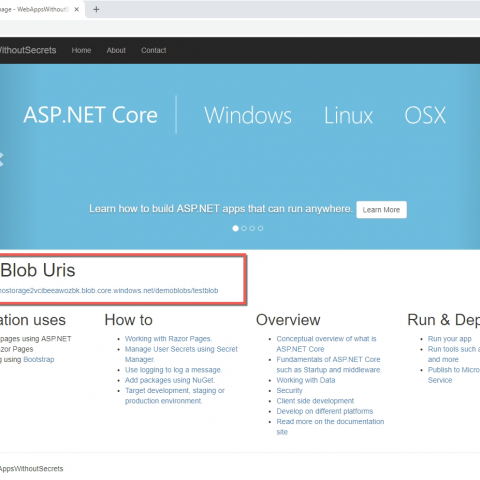Select the fourth carousel indicator dot
This screenshot has width=480, height=480.
[x=261, y=228]
